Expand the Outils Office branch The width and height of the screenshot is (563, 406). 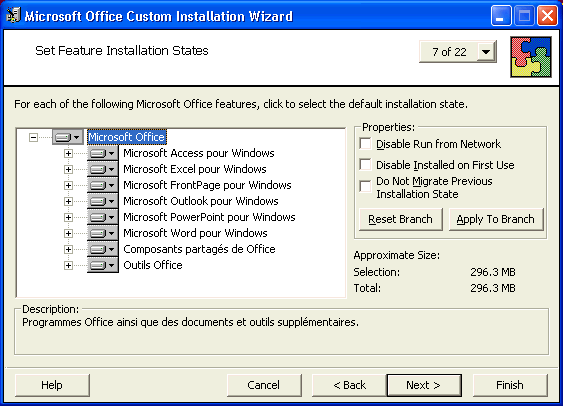pos(68,265)
